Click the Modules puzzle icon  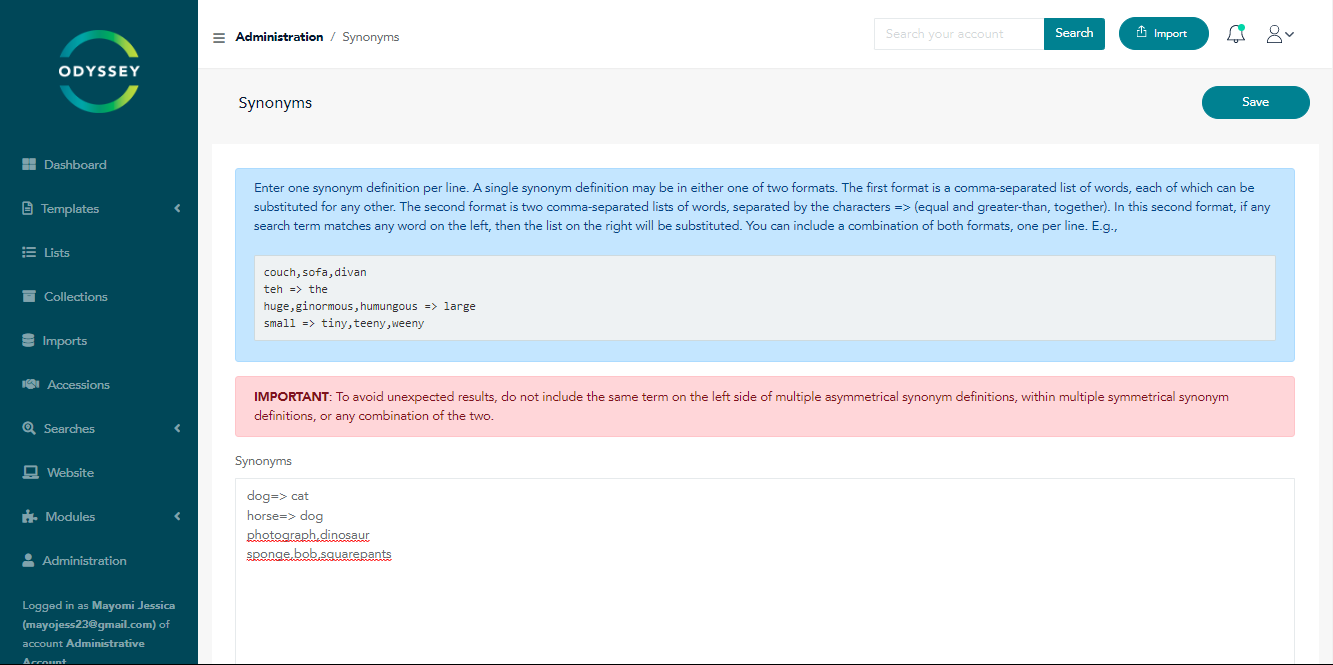pyautogui.click(x=30, y=517)
